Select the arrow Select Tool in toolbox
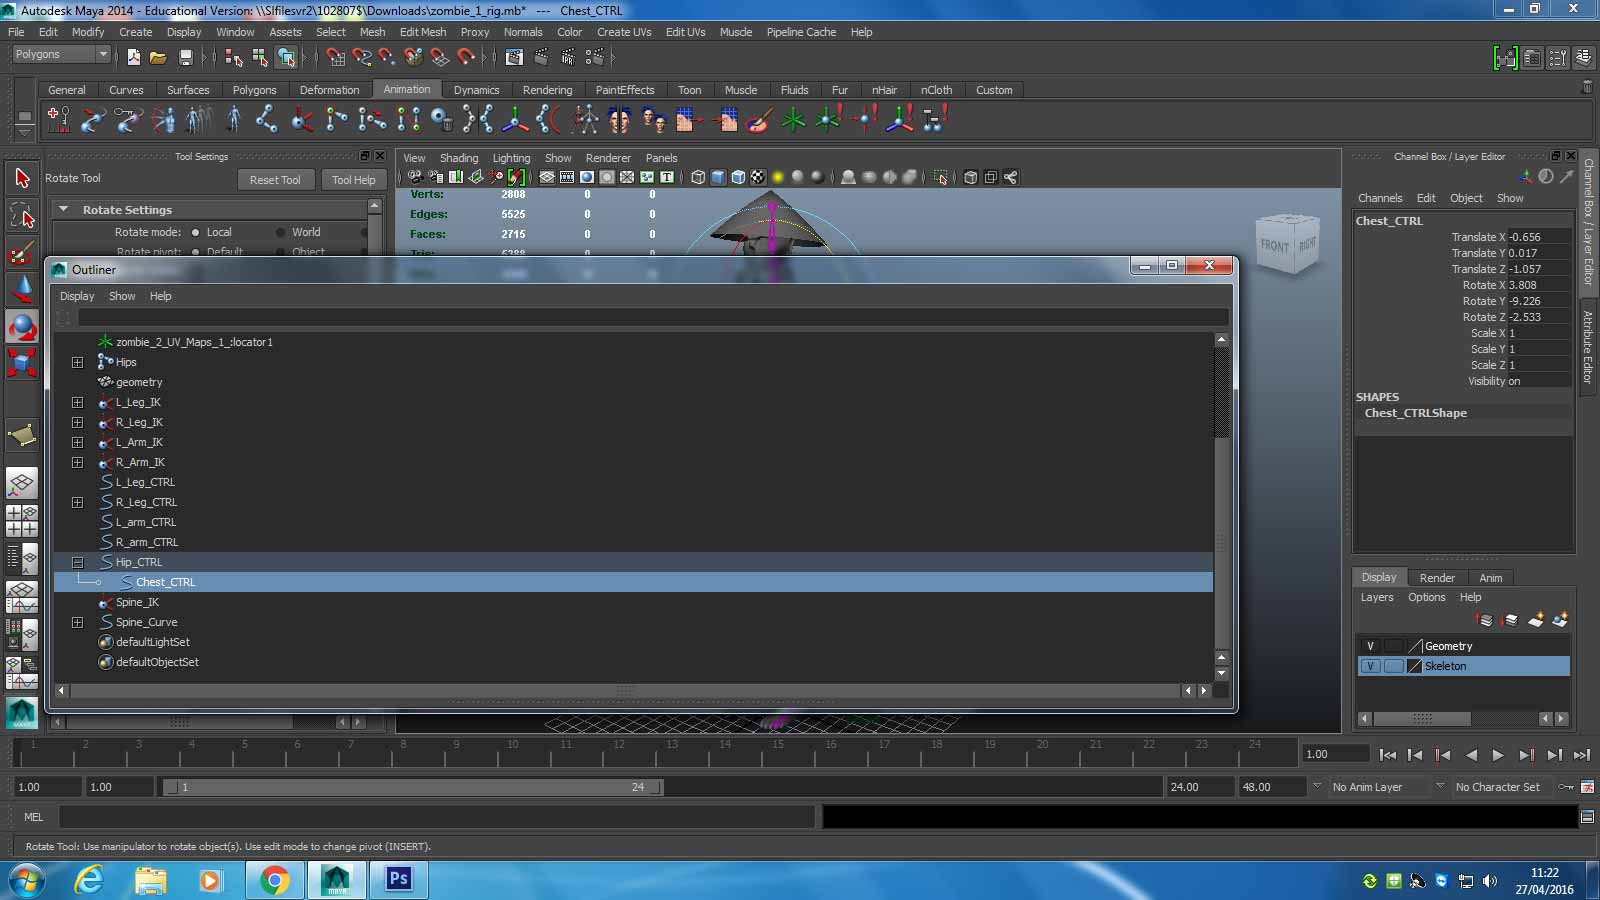Image resolution: width=1600 pixels, height=900 pixels. point(22,178)
